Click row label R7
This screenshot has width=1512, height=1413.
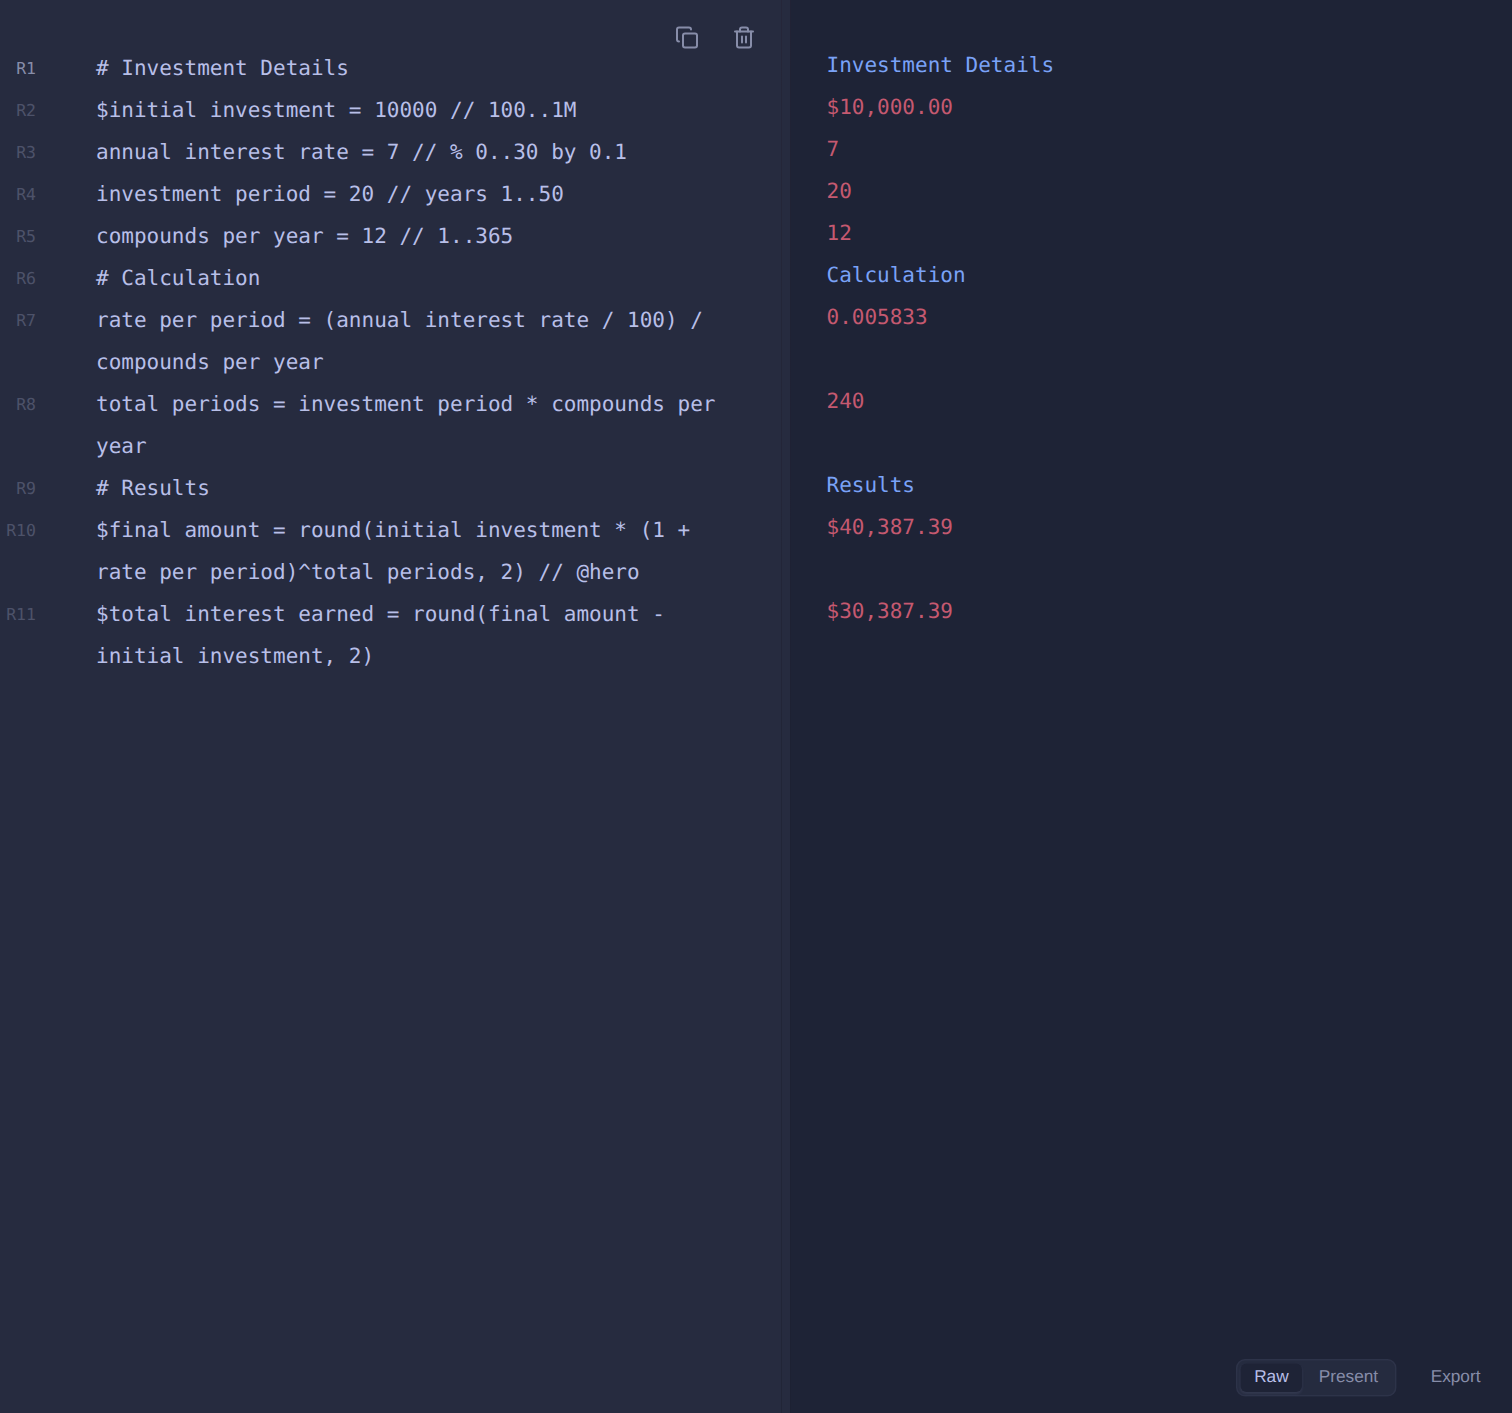(x=26, y=320)
